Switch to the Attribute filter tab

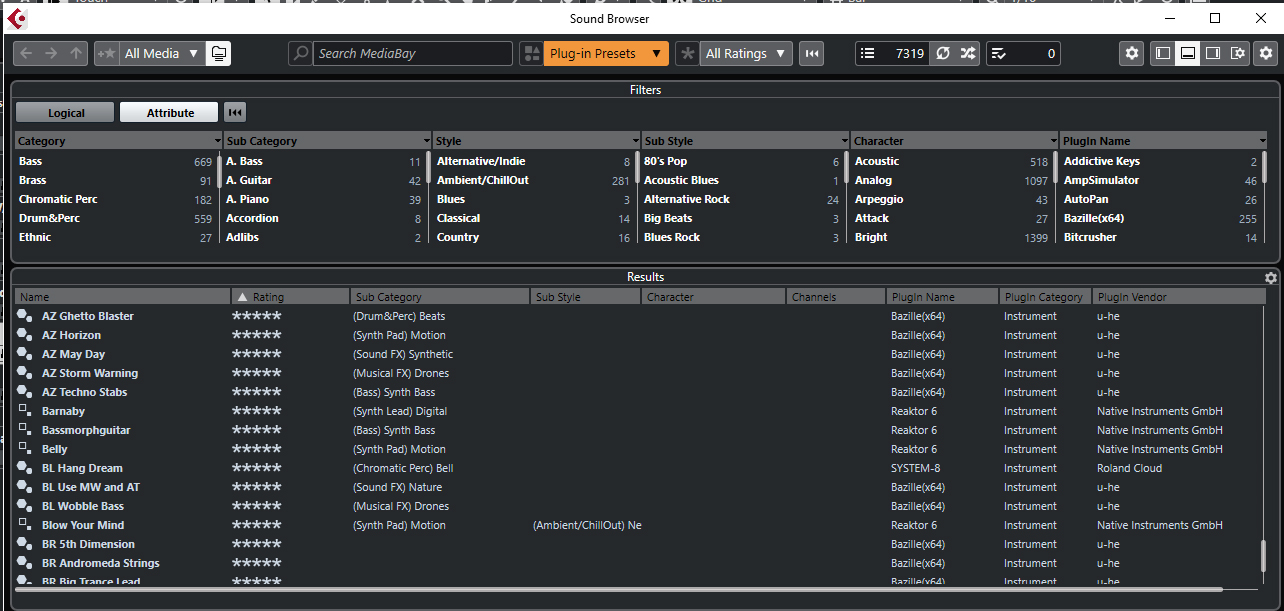(x=170, y=113)
